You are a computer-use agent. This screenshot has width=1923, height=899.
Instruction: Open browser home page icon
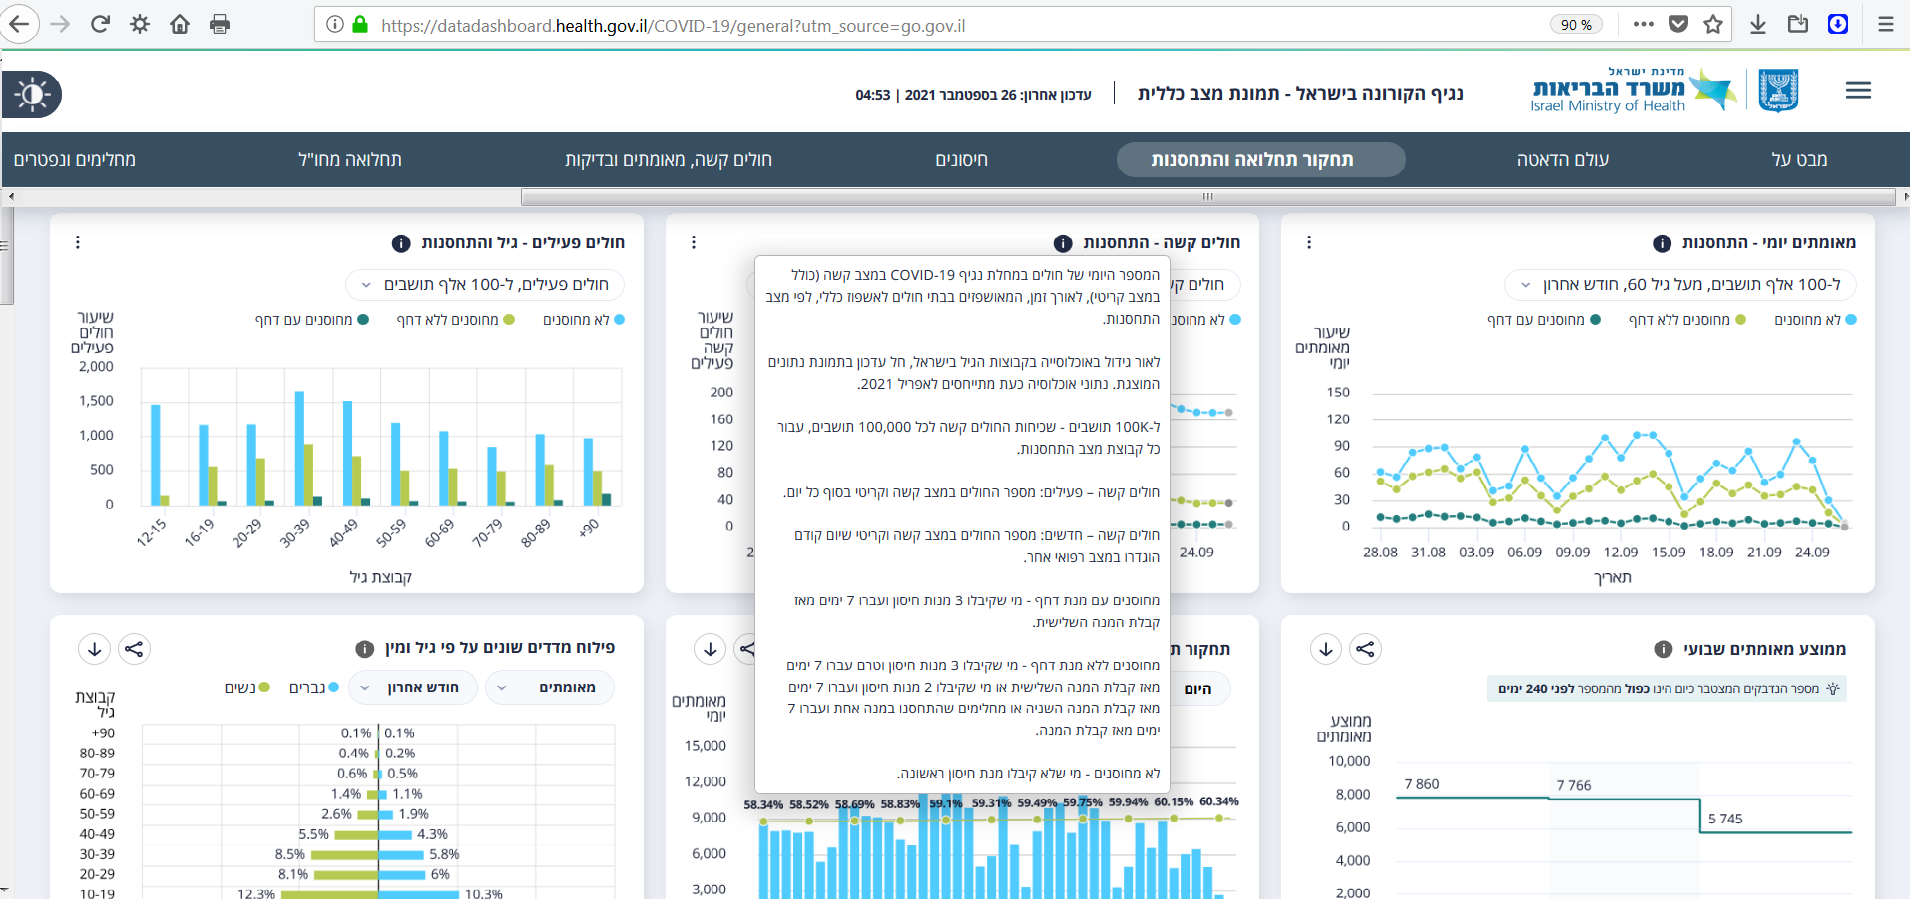tap(180, 24)
